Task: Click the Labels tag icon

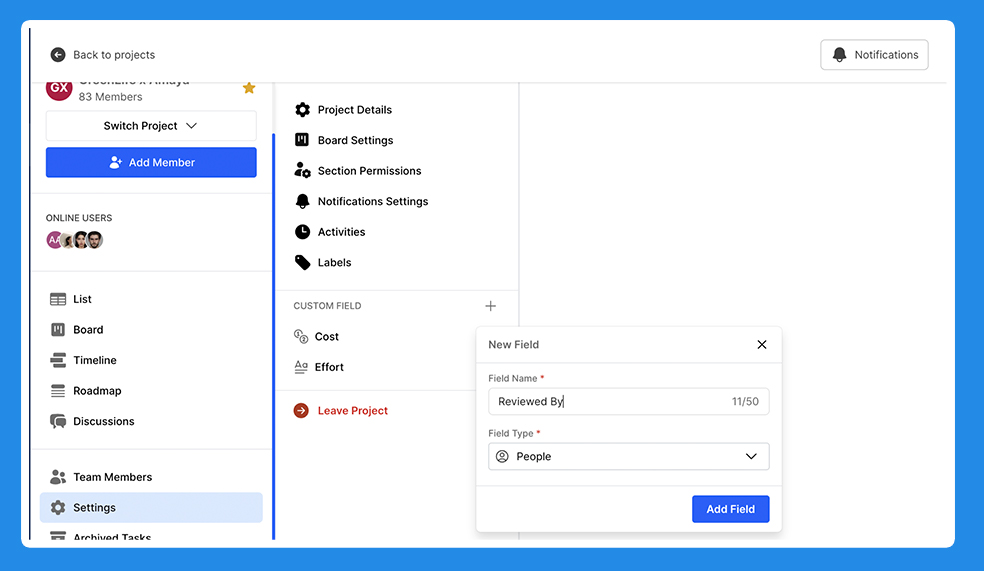Action: tap(302, 262)
